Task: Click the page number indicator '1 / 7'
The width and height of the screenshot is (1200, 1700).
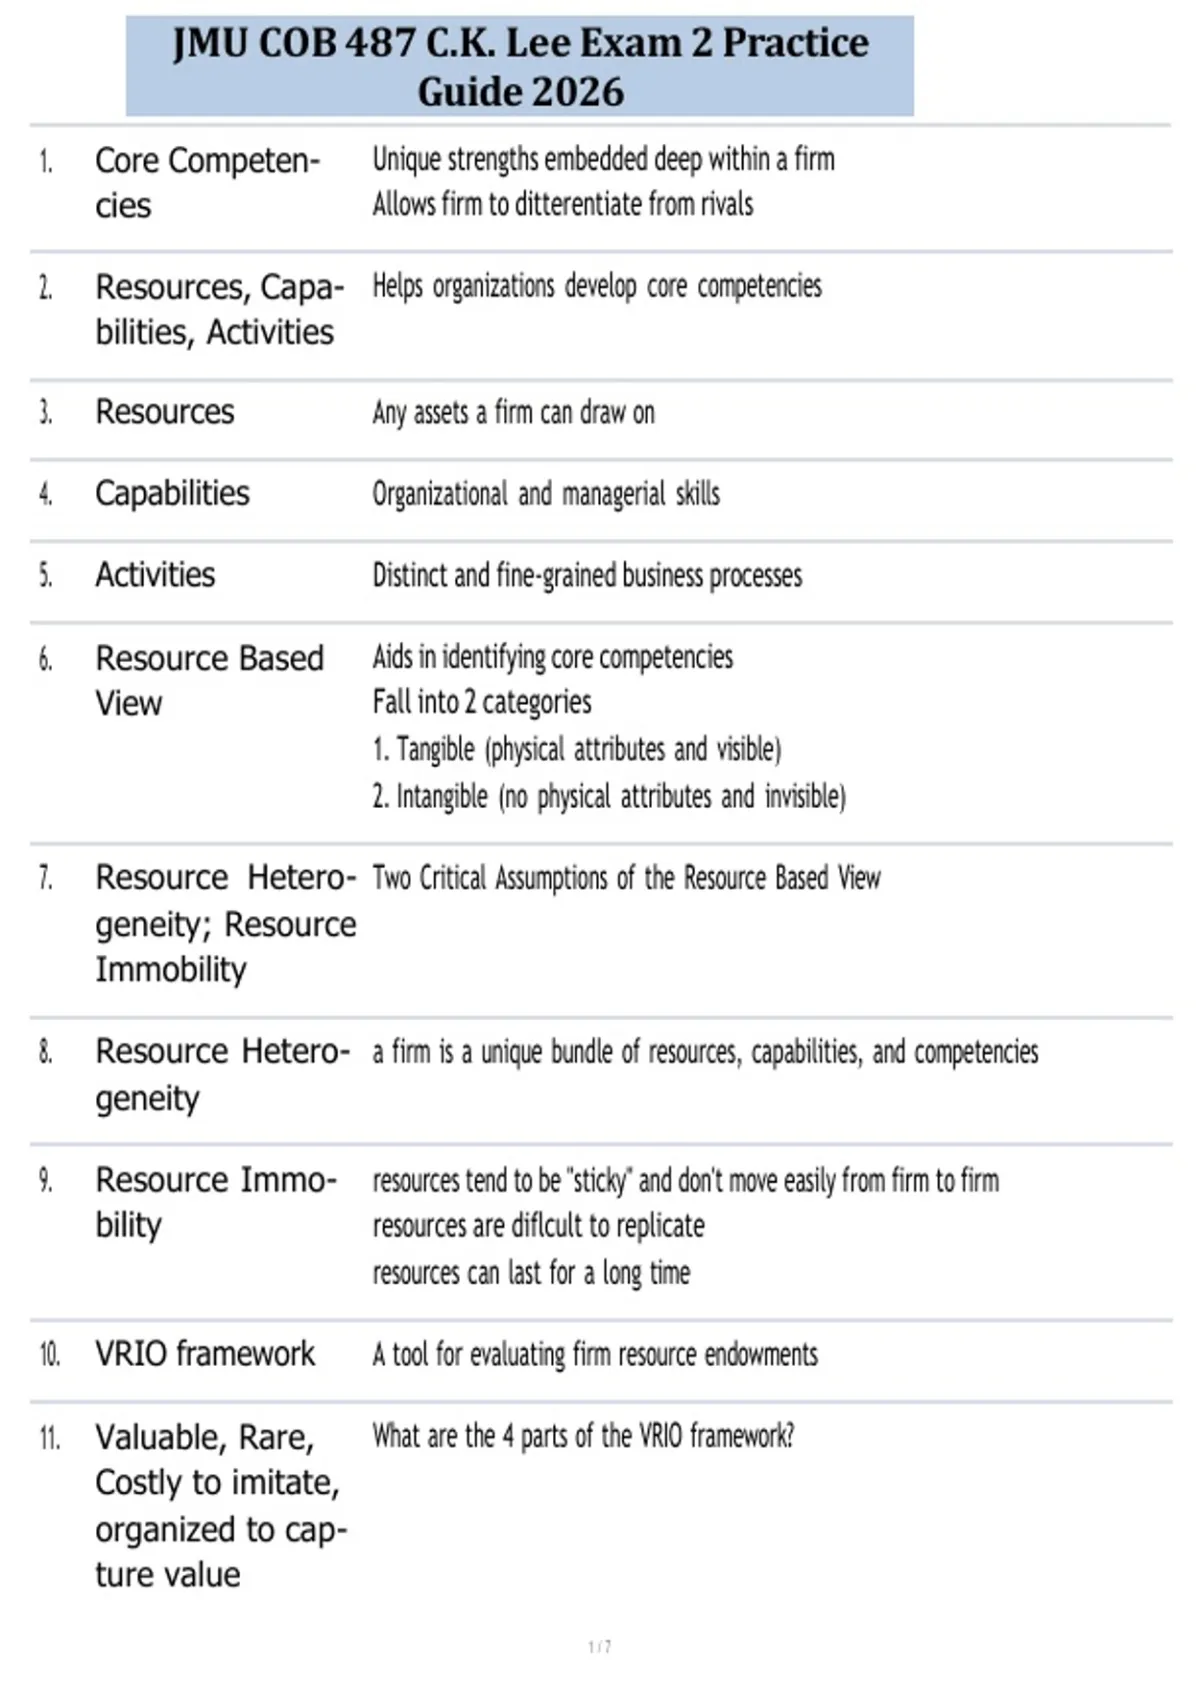Action: tap(600, 1647)
